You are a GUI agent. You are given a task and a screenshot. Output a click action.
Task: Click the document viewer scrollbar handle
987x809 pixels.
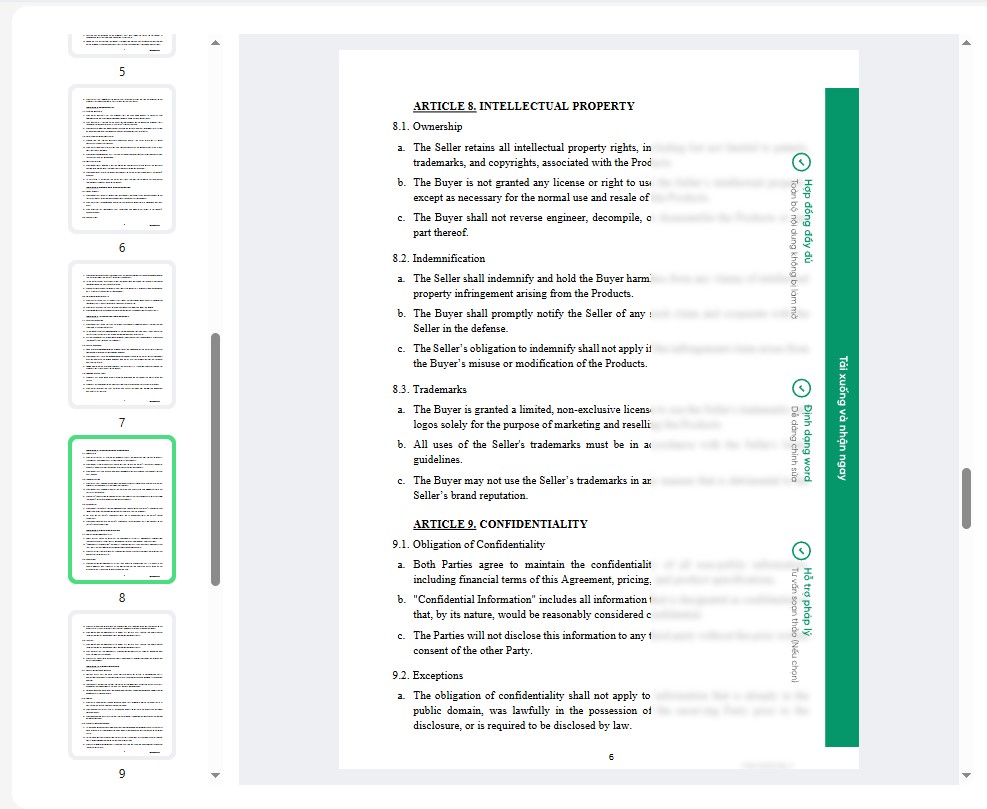[x=966, y=498]
